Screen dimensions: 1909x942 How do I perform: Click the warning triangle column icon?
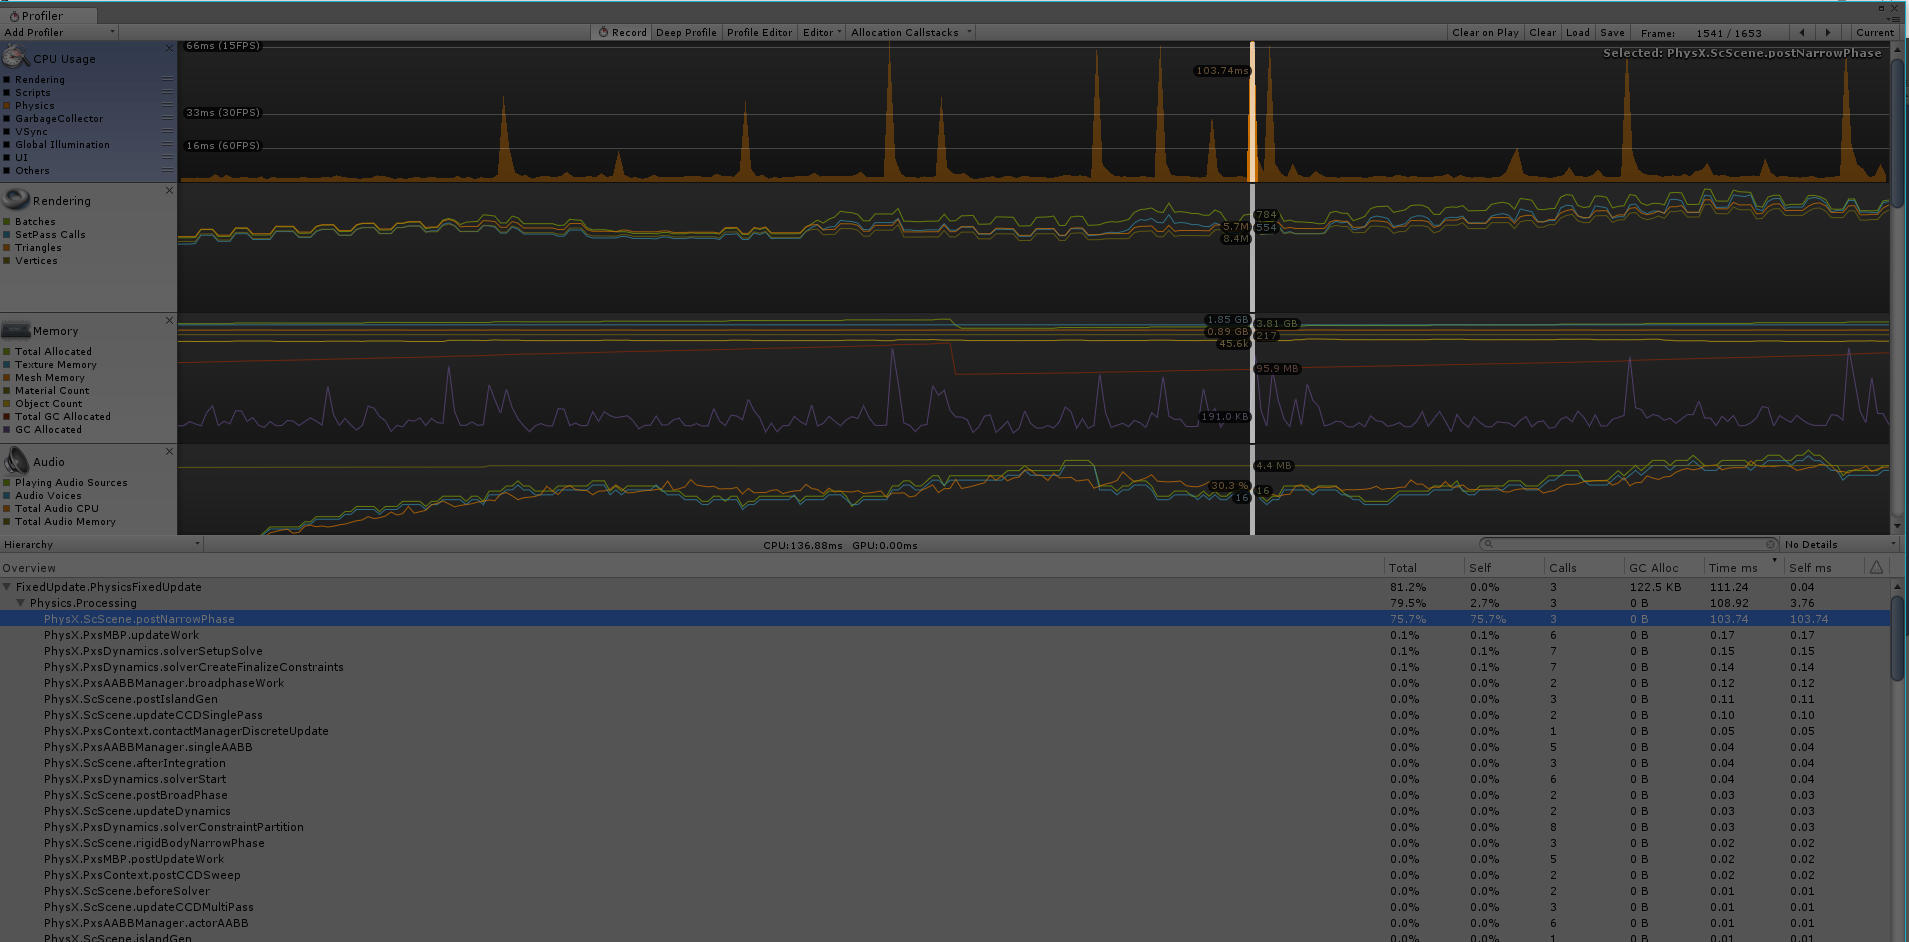(x=1876, y=567)
